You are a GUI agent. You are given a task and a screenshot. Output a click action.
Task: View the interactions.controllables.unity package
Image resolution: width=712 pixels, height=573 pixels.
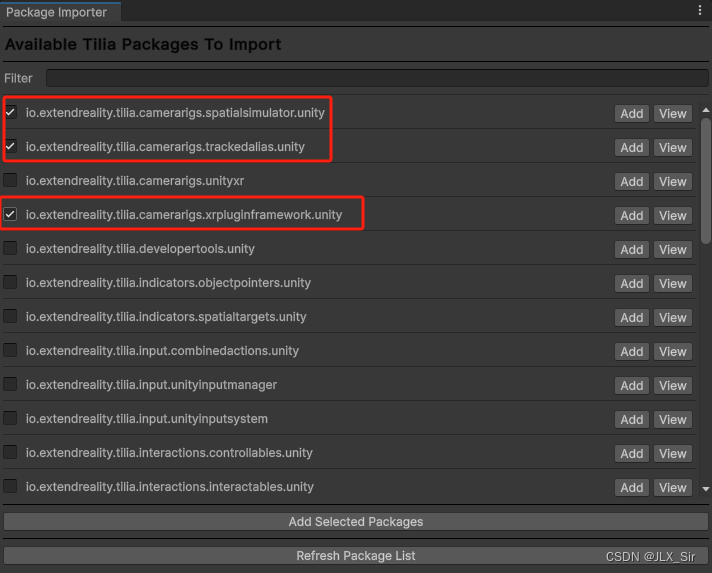pyautogui.click(x=672, y=454)
